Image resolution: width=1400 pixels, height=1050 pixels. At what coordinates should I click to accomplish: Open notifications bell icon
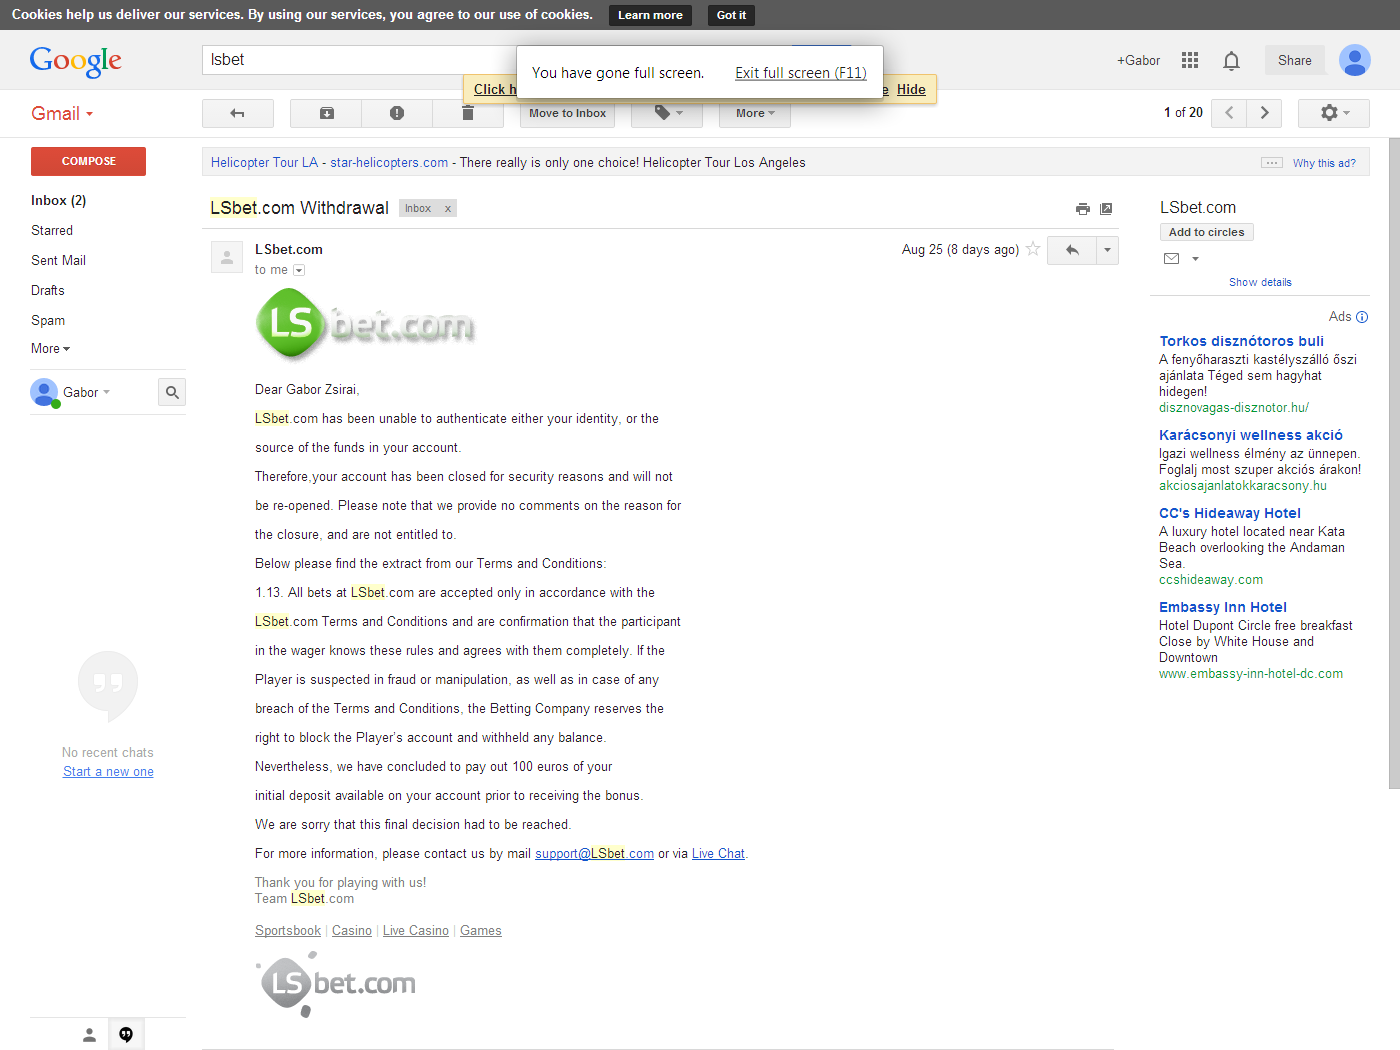click(1232, 60)
